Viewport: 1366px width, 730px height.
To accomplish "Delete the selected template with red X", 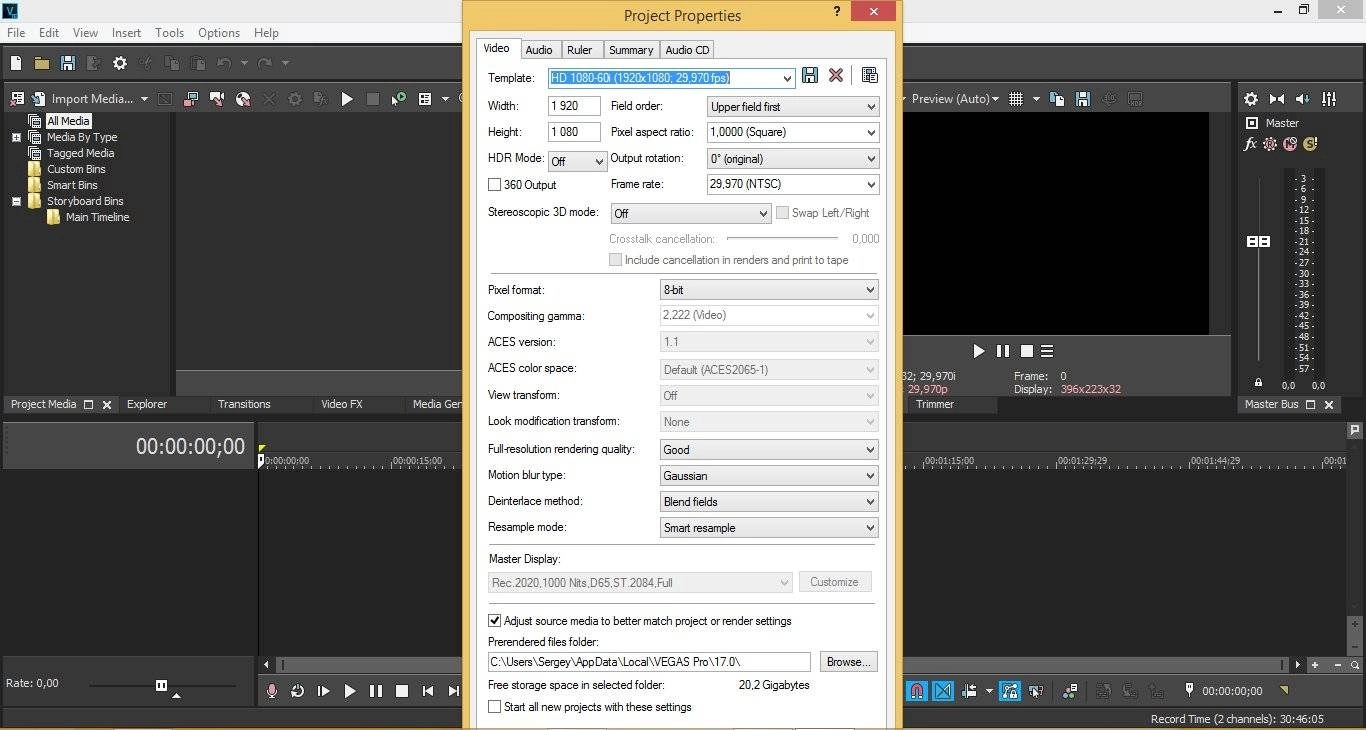I will [x=836, y=75].
